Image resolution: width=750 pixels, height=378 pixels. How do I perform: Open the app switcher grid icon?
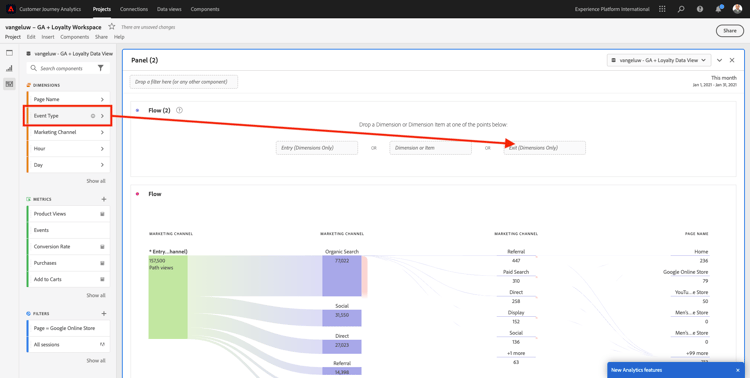pos(662,9)
